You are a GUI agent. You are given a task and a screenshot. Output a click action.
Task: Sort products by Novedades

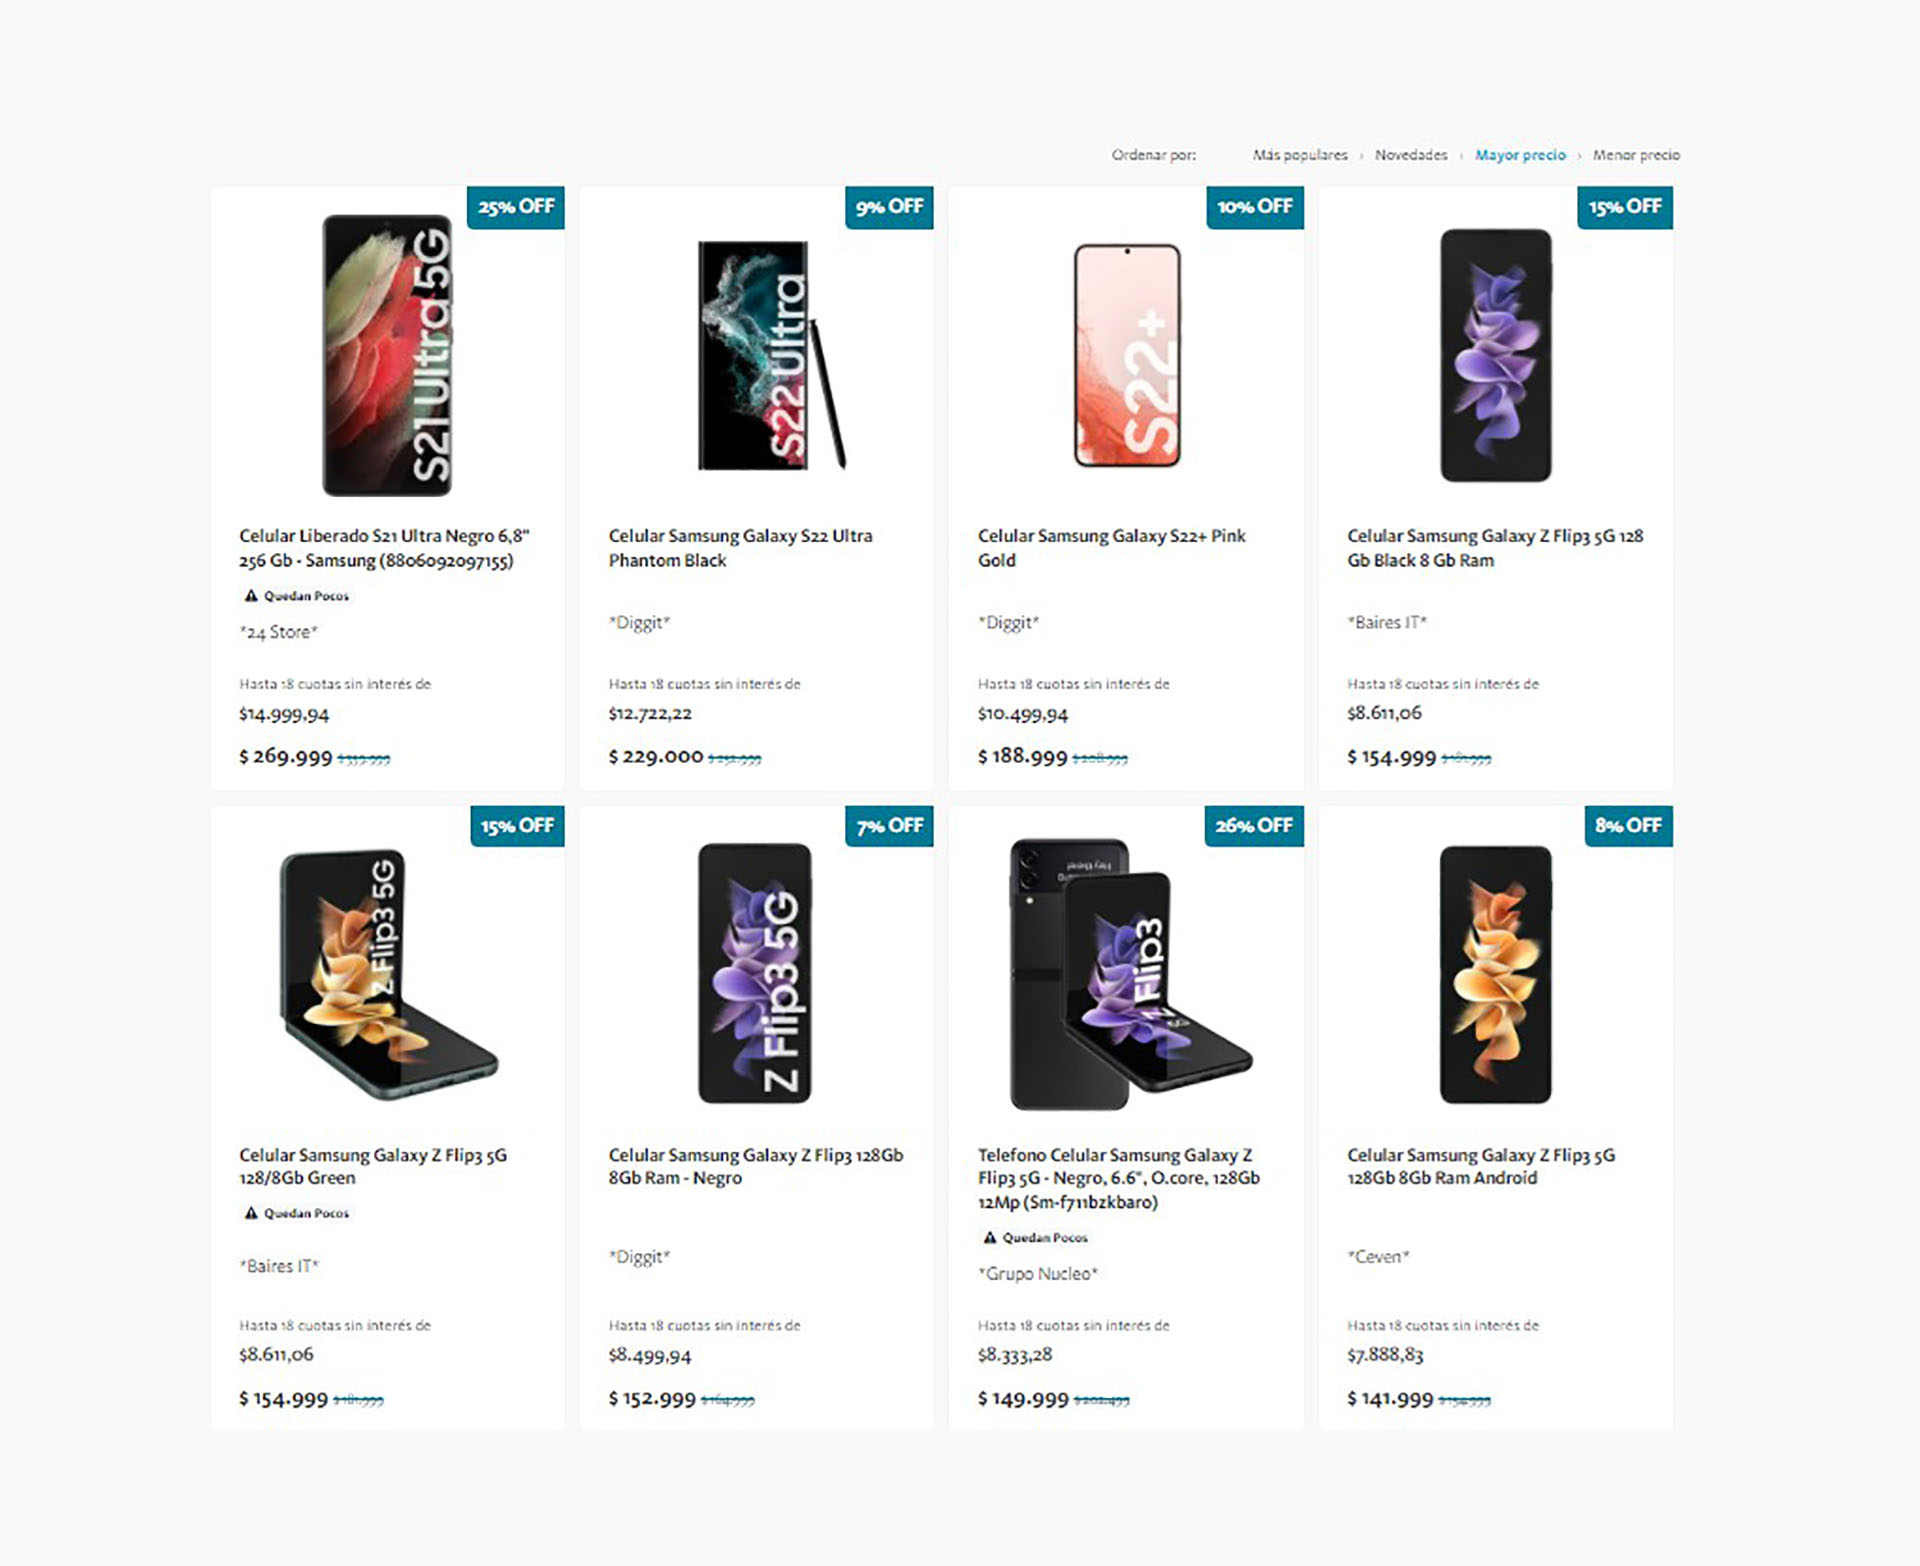[x=1410, y=155]
